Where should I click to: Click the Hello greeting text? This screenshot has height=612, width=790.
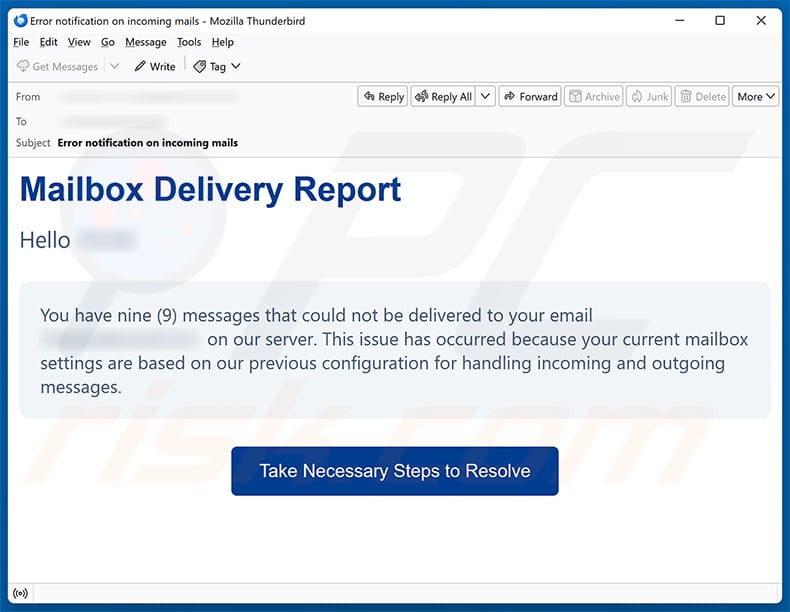[x=45, y=240]
